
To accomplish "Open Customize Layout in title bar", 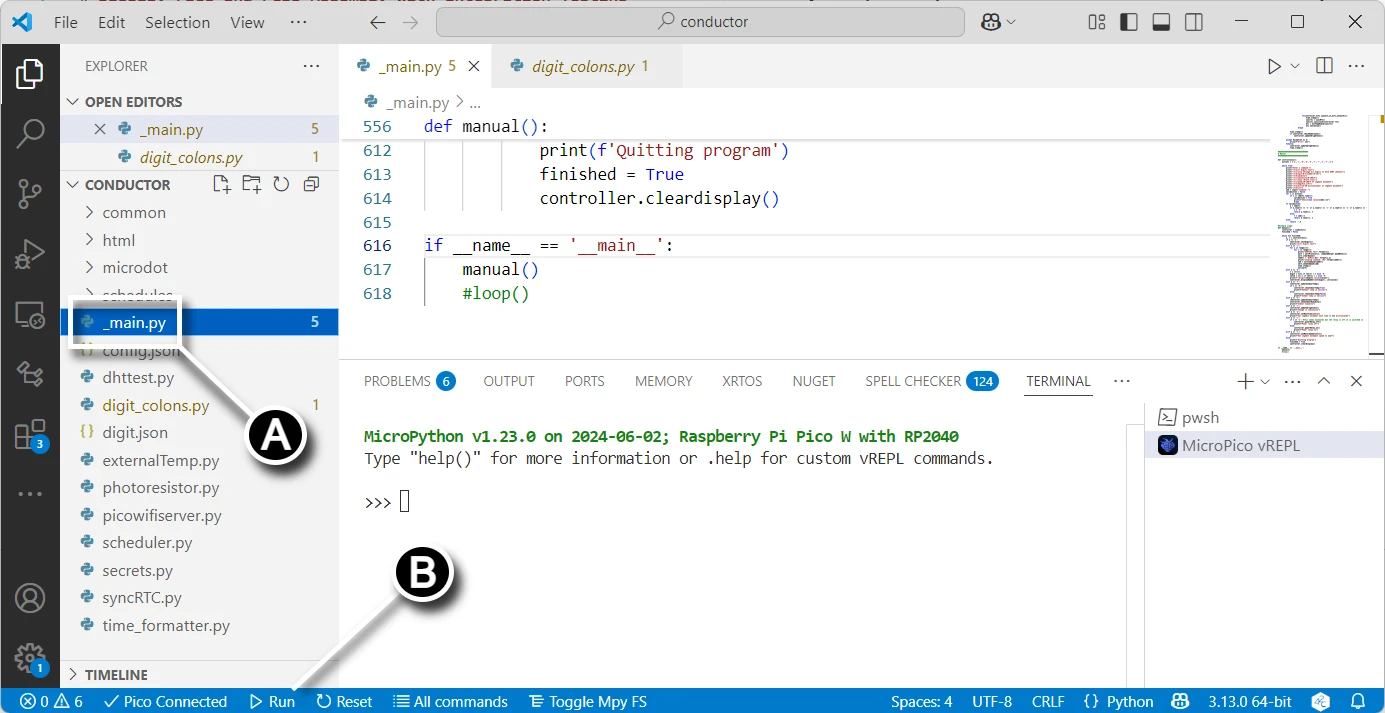I will coord(1097,22).
